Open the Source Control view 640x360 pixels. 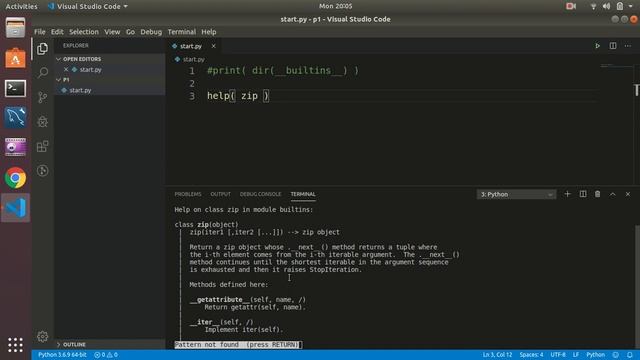pyautogui.click(x=42, y=97)
